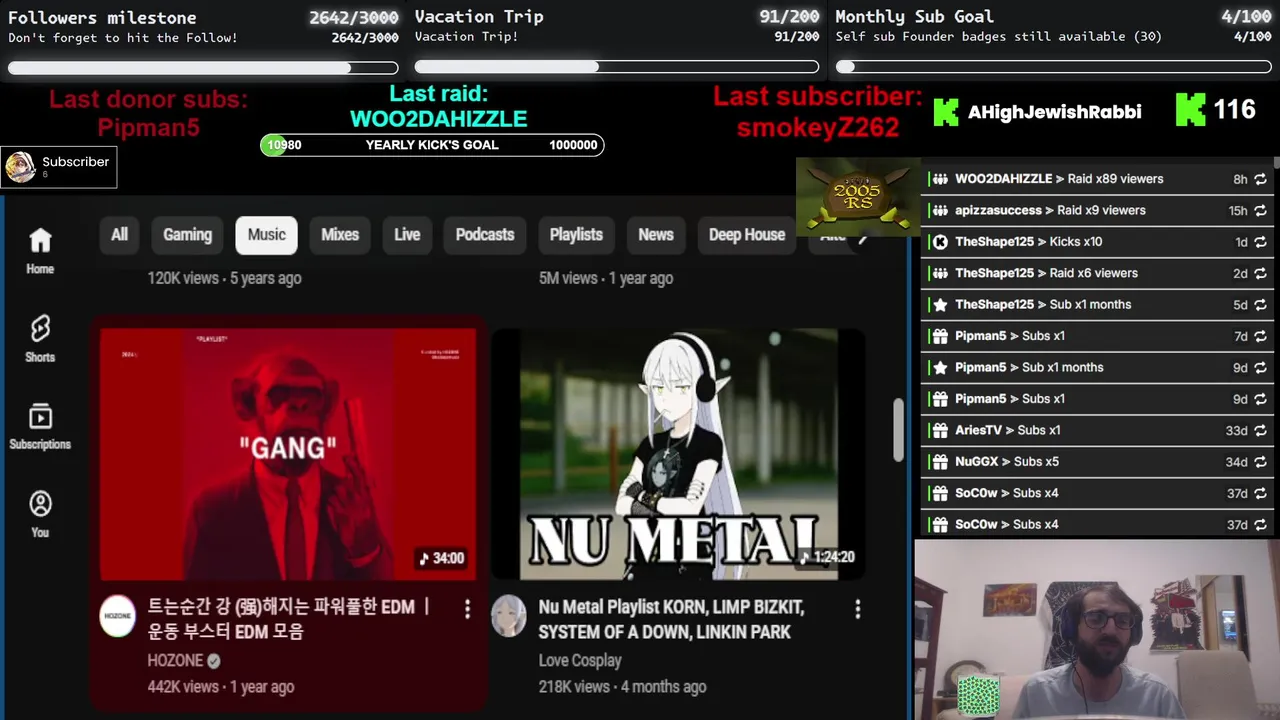Click the 442K views metadata text
1280x720 pixels.
pos(183,687)
